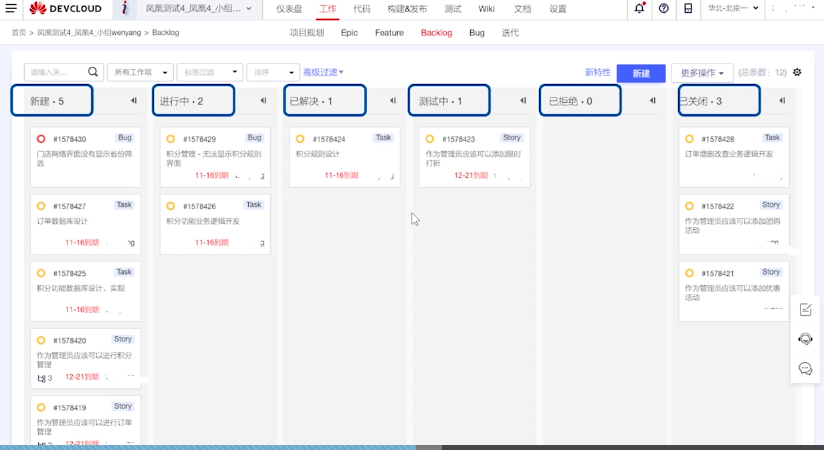Viewport: 824px width, 450px height.
Task: Click the 11-16 due date on #1578424
Action: (x=341, y=176)
